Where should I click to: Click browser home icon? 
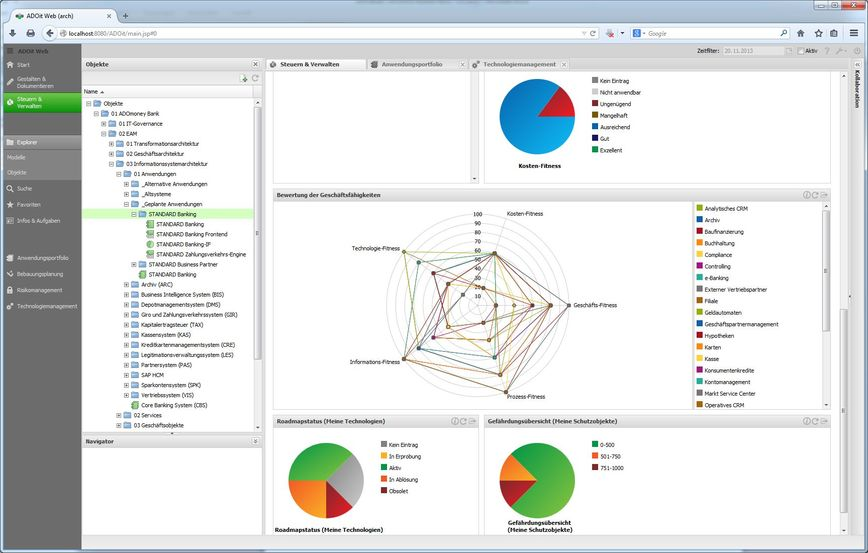[800, 33]
